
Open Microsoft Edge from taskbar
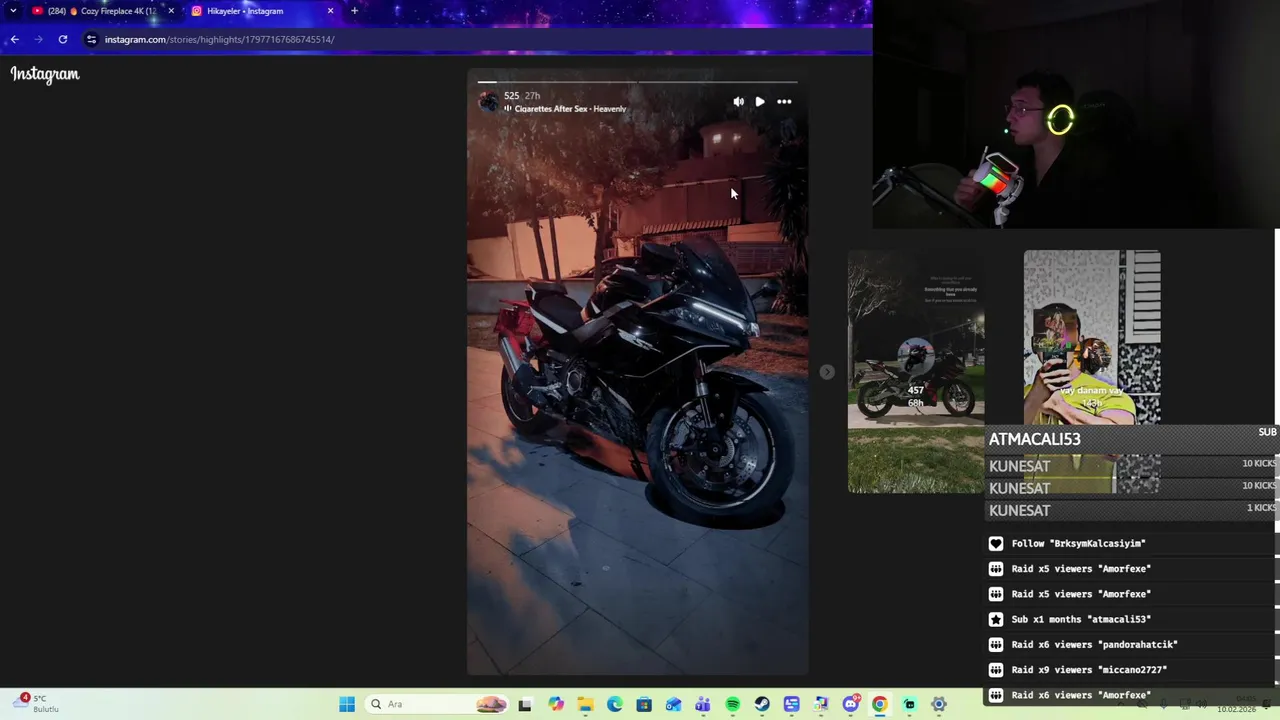(x=615, y=704)
